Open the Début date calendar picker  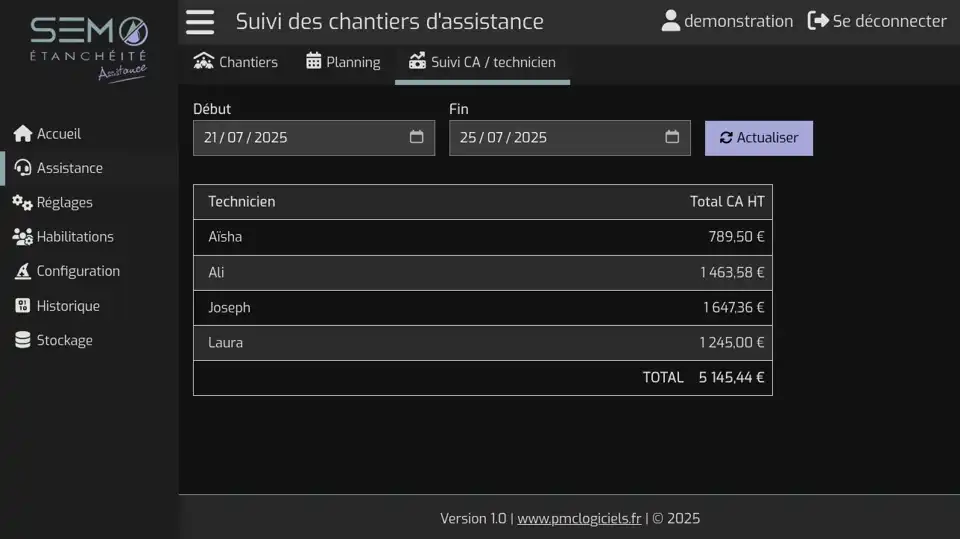417,137
